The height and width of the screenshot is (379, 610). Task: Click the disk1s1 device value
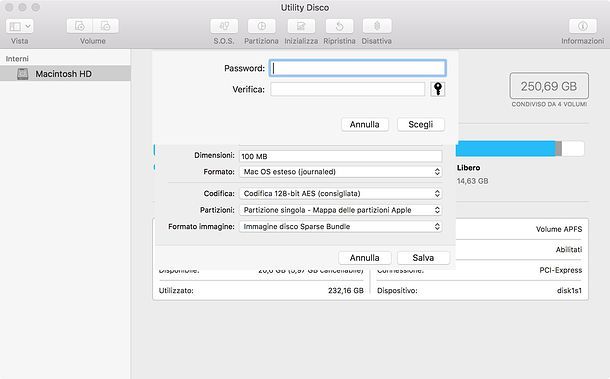[x=569, y=290]
